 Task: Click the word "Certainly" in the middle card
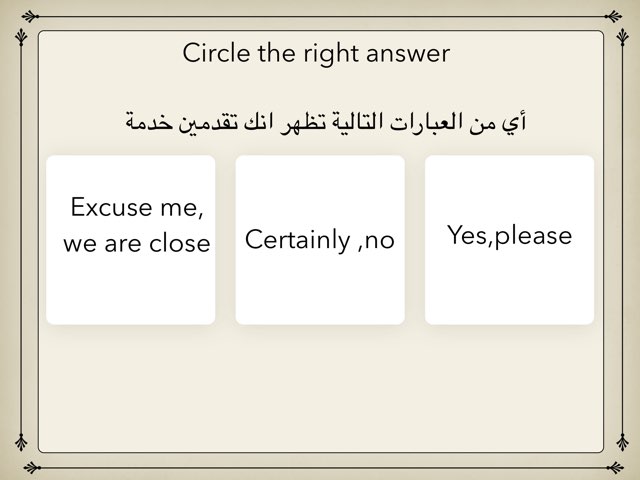point(298,240)
